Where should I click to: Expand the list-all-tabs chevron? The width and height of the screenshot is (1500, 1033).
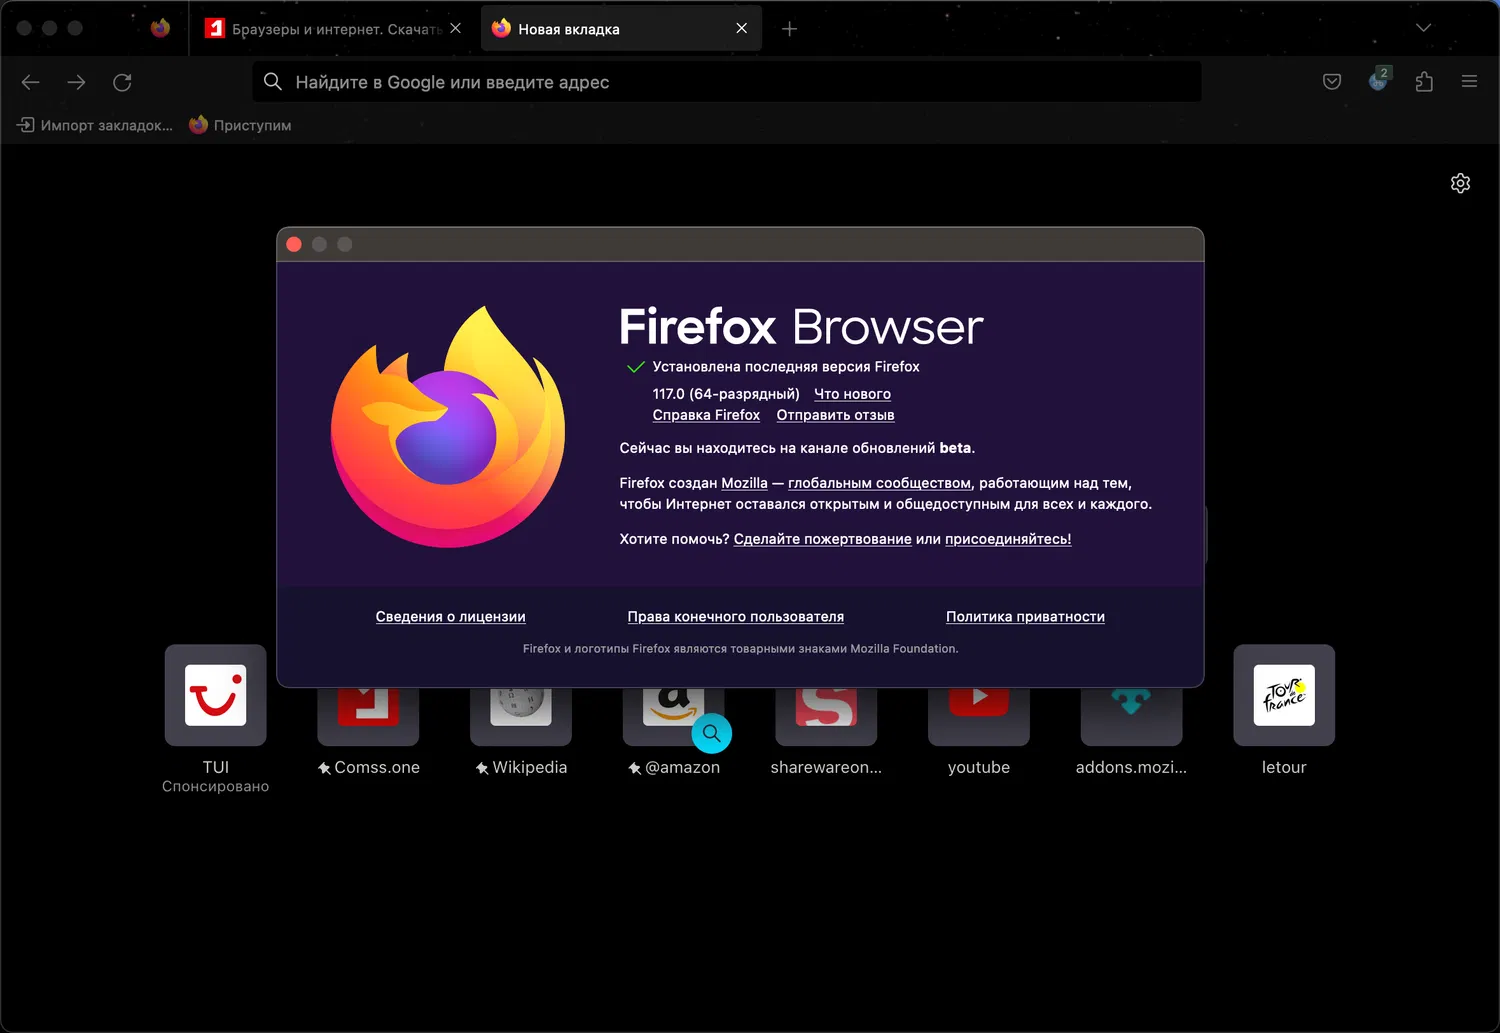tap(1423, 28)
